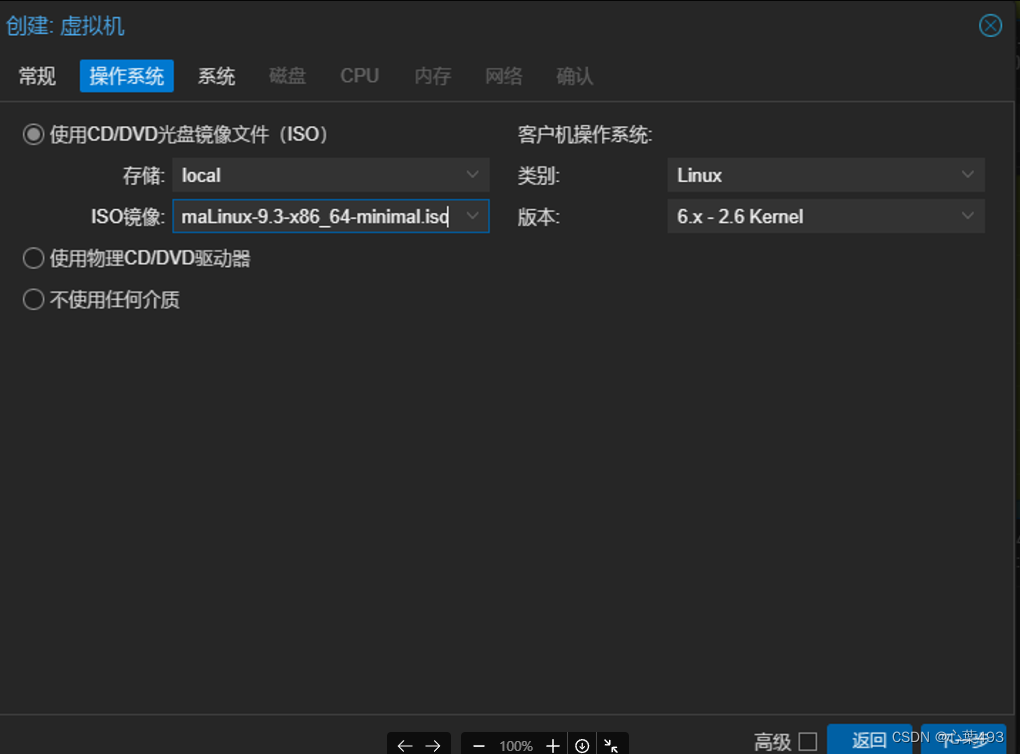The image size is (1020, 754).
Task: Choose the 不使用任何介质 radio button
Action: (x=33, y=299)
